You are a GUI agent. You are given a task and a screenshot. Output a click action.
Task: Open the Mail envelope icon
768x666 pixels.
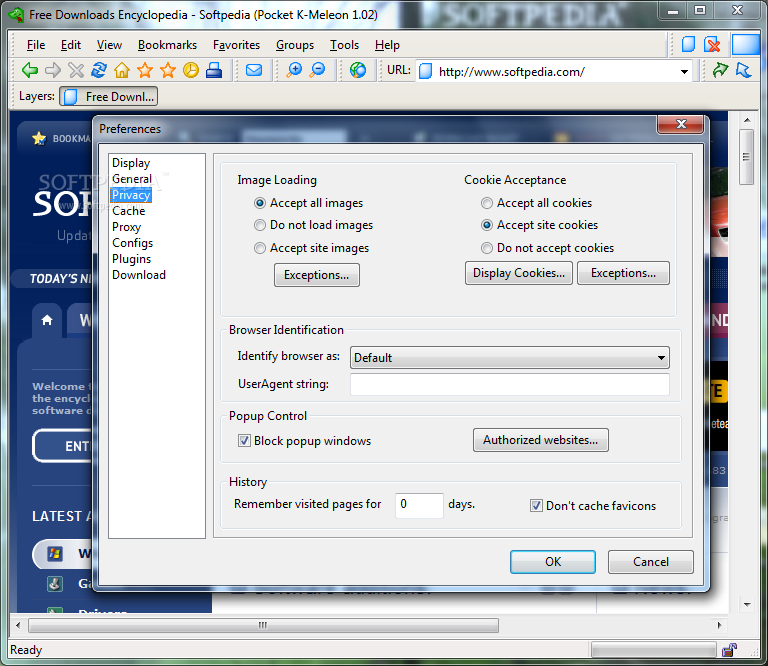[254, 71]
